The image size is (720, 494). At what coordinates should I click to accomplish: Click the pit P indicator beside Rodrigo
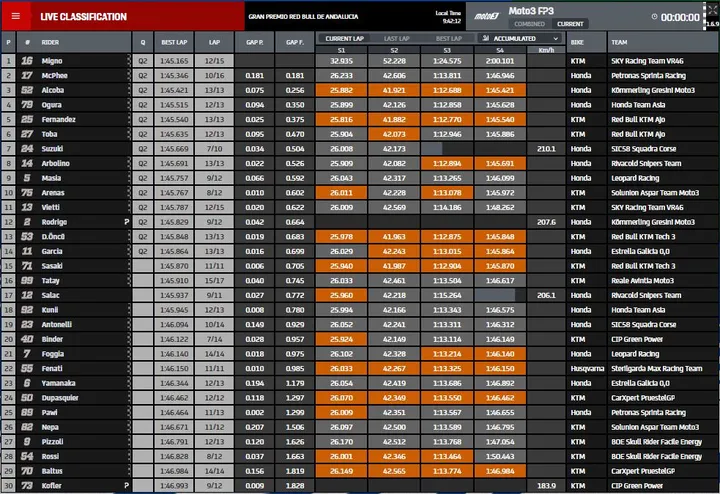[x=126, y=222]
